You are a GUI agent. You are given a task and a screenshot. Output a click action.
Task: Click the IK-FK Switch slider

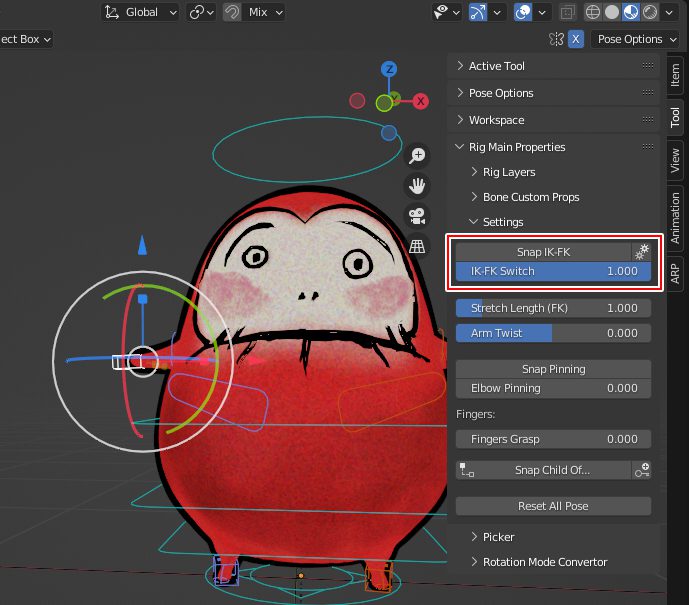click(553, 271)
